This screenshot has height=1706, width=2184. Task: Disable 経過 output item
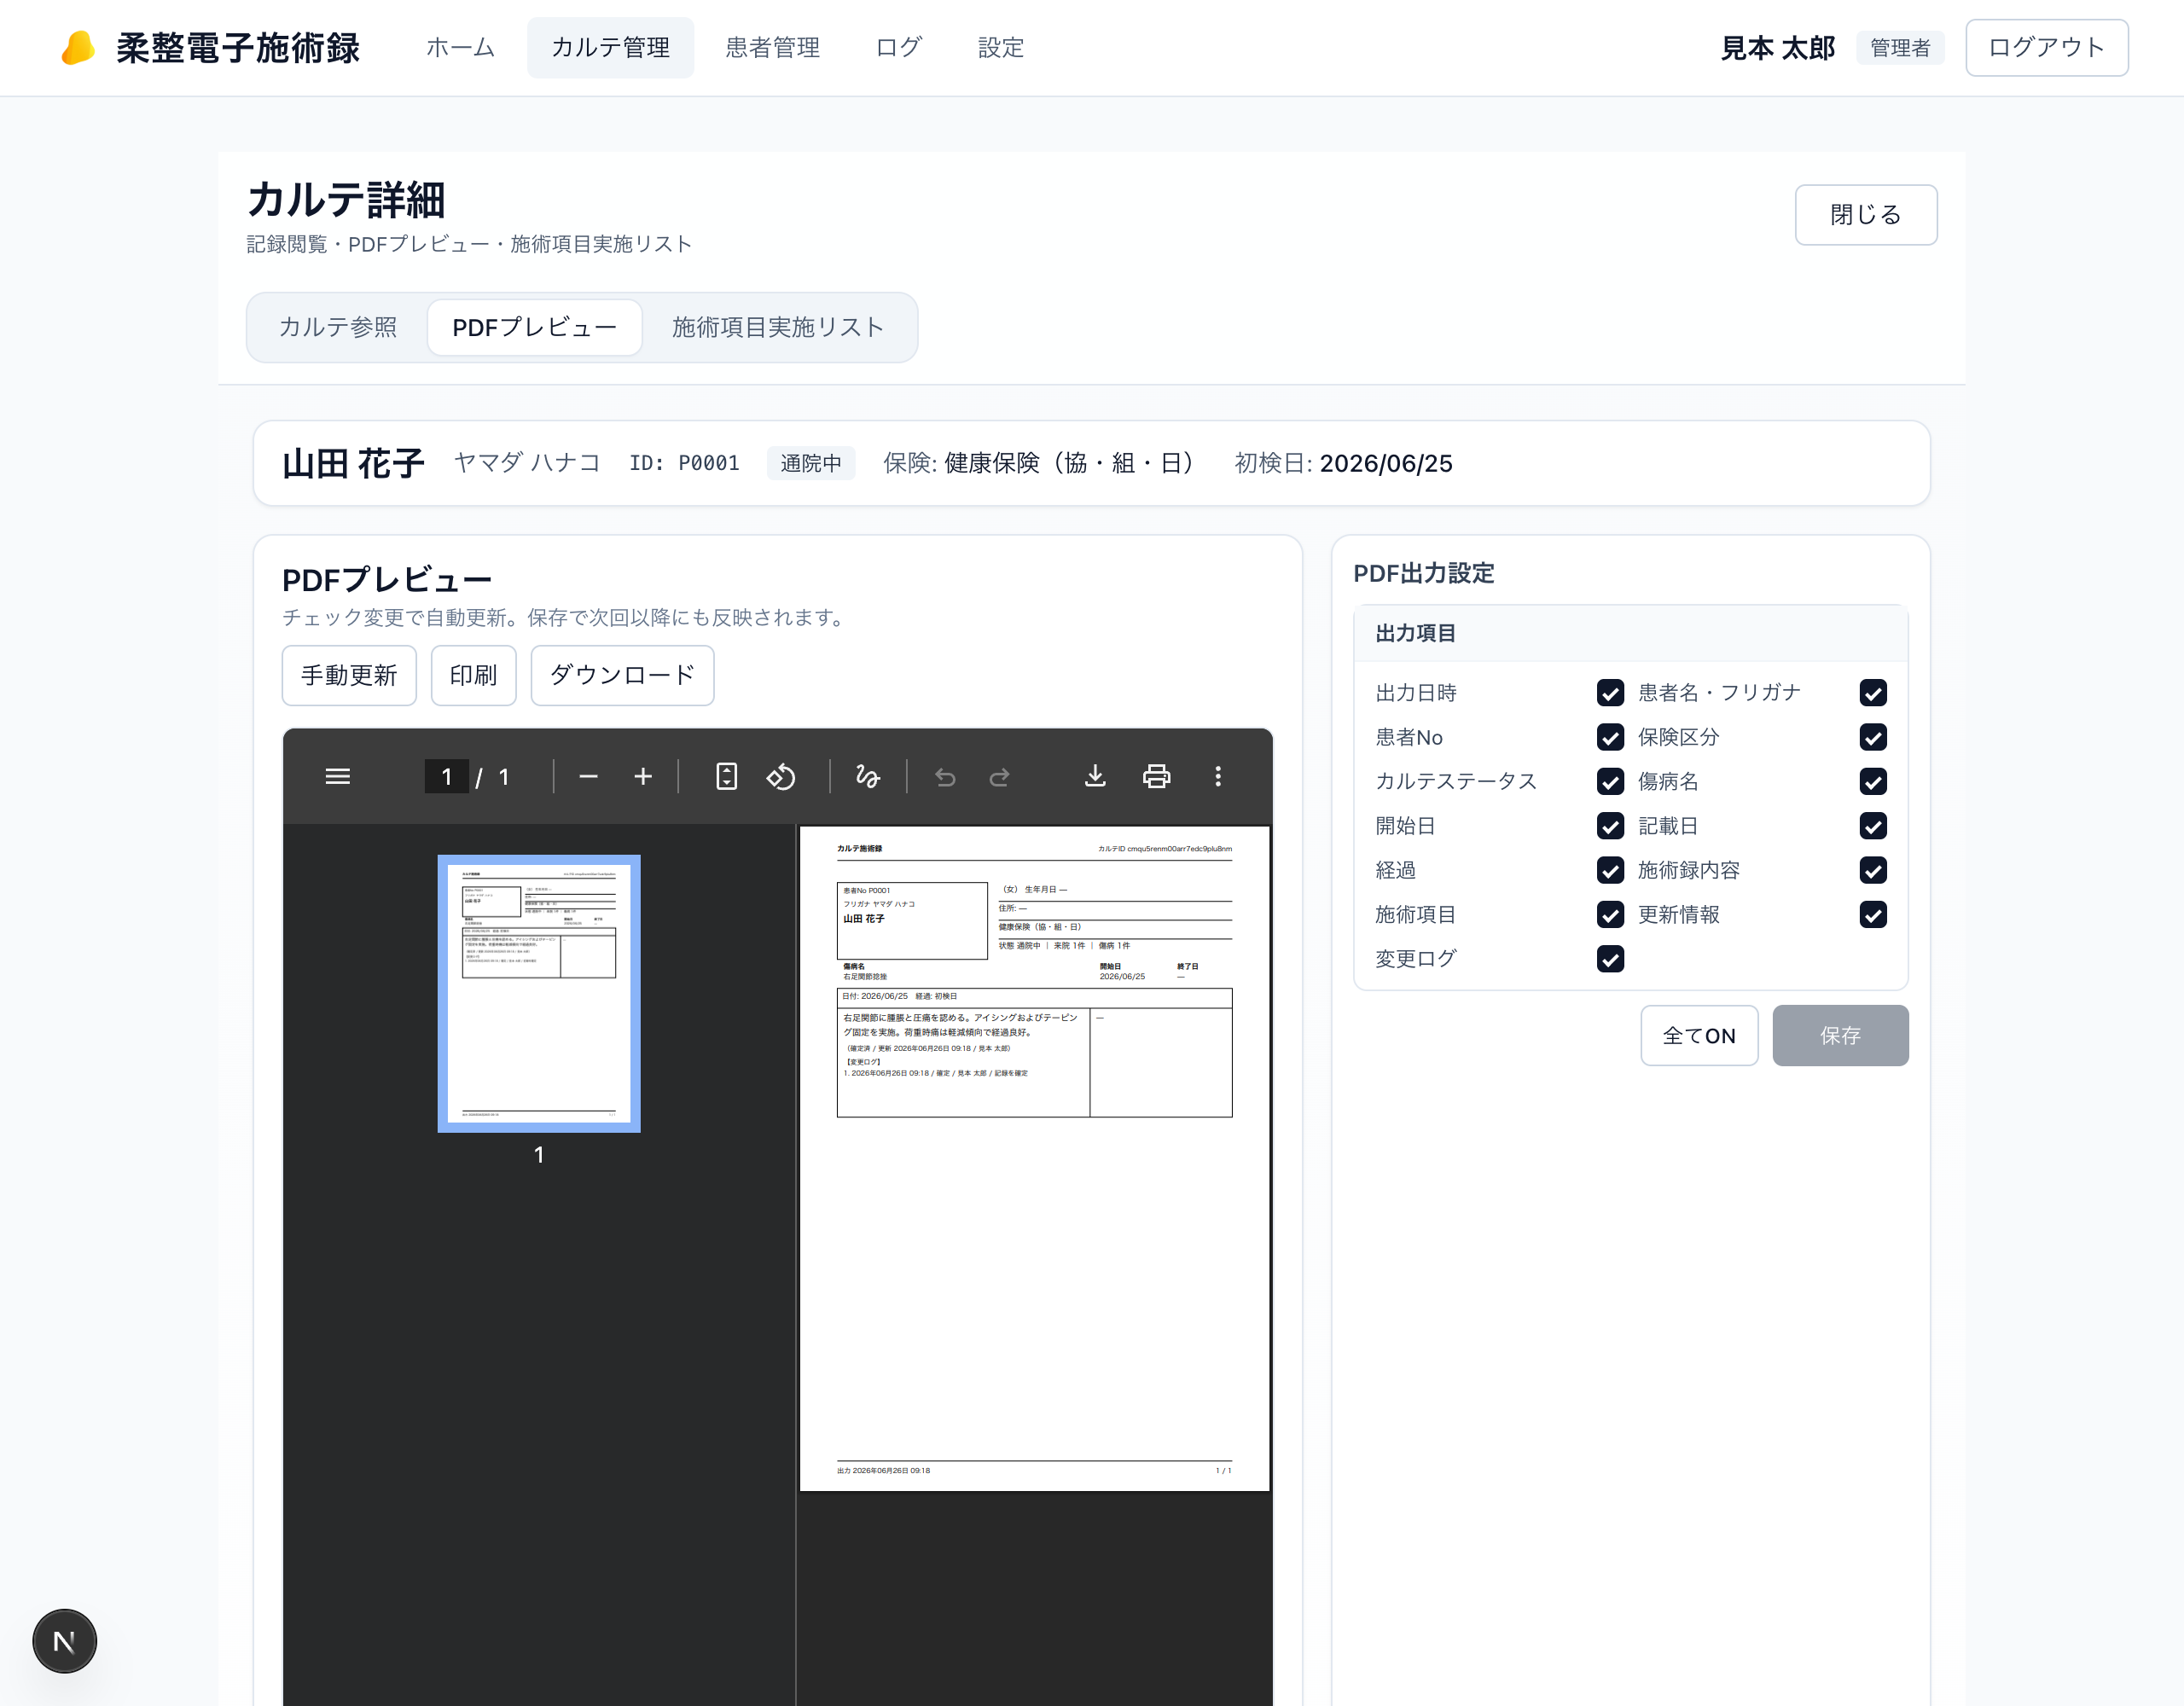[1610, 870]
